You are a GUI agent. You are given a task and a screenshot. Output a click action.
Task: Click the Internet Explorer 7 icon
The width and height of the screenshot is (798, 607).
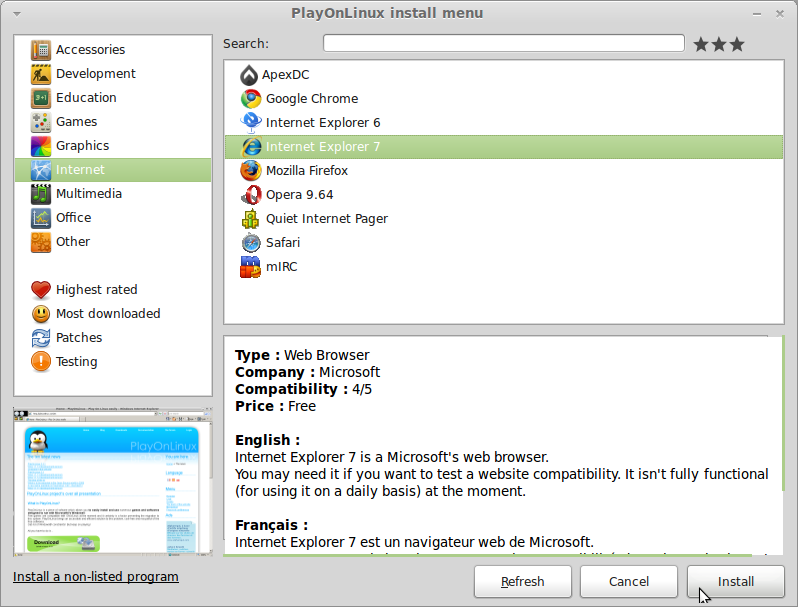coord(251,147)
